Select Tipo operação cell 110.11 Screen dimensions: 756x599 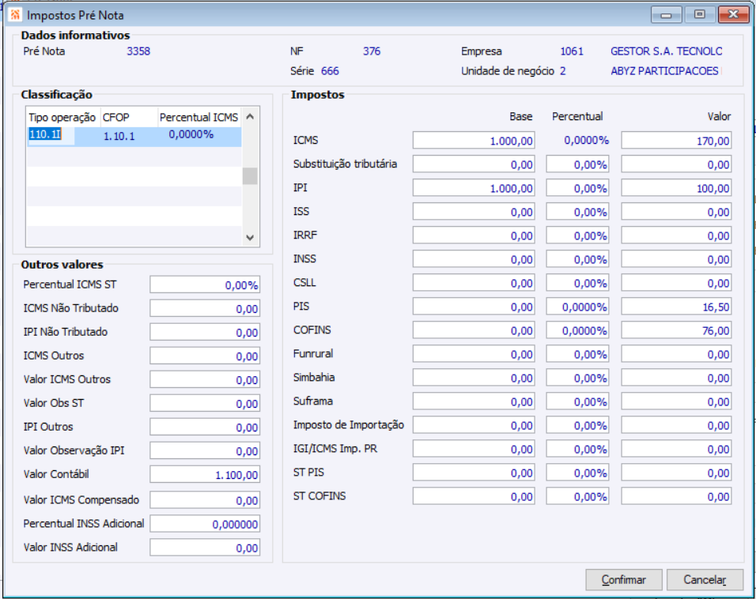pyautogui.click(x=51, y=135)
